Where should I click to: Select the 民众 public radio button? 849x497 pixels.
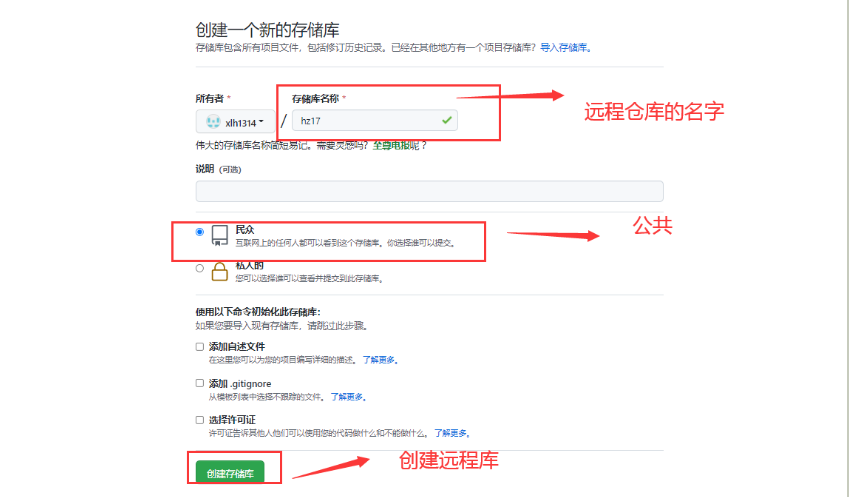200,232
